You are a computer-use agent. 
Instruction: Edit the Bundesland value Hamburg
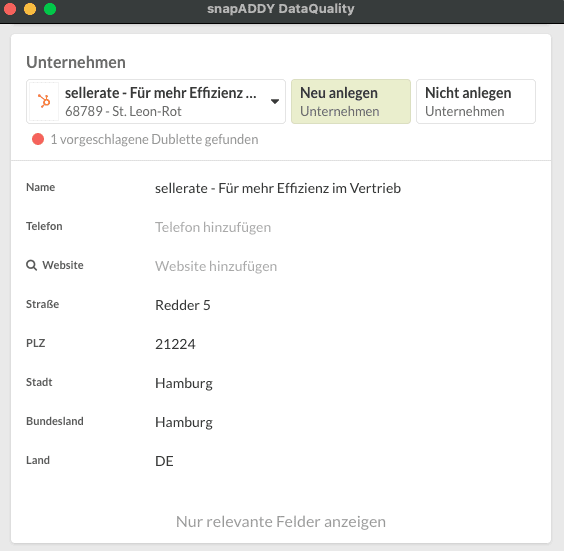pyautogui.click(x=184, y=422)
